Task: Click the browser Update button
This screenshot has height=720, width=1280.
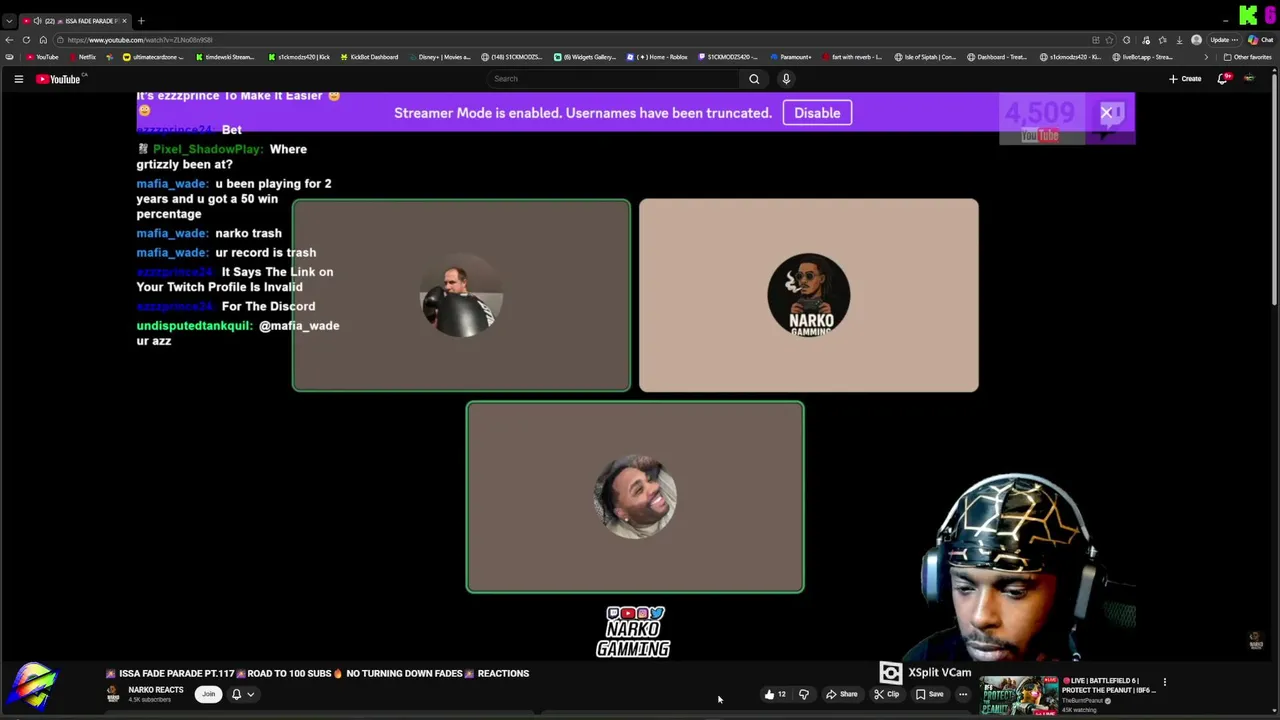Action: [1223, 40]
